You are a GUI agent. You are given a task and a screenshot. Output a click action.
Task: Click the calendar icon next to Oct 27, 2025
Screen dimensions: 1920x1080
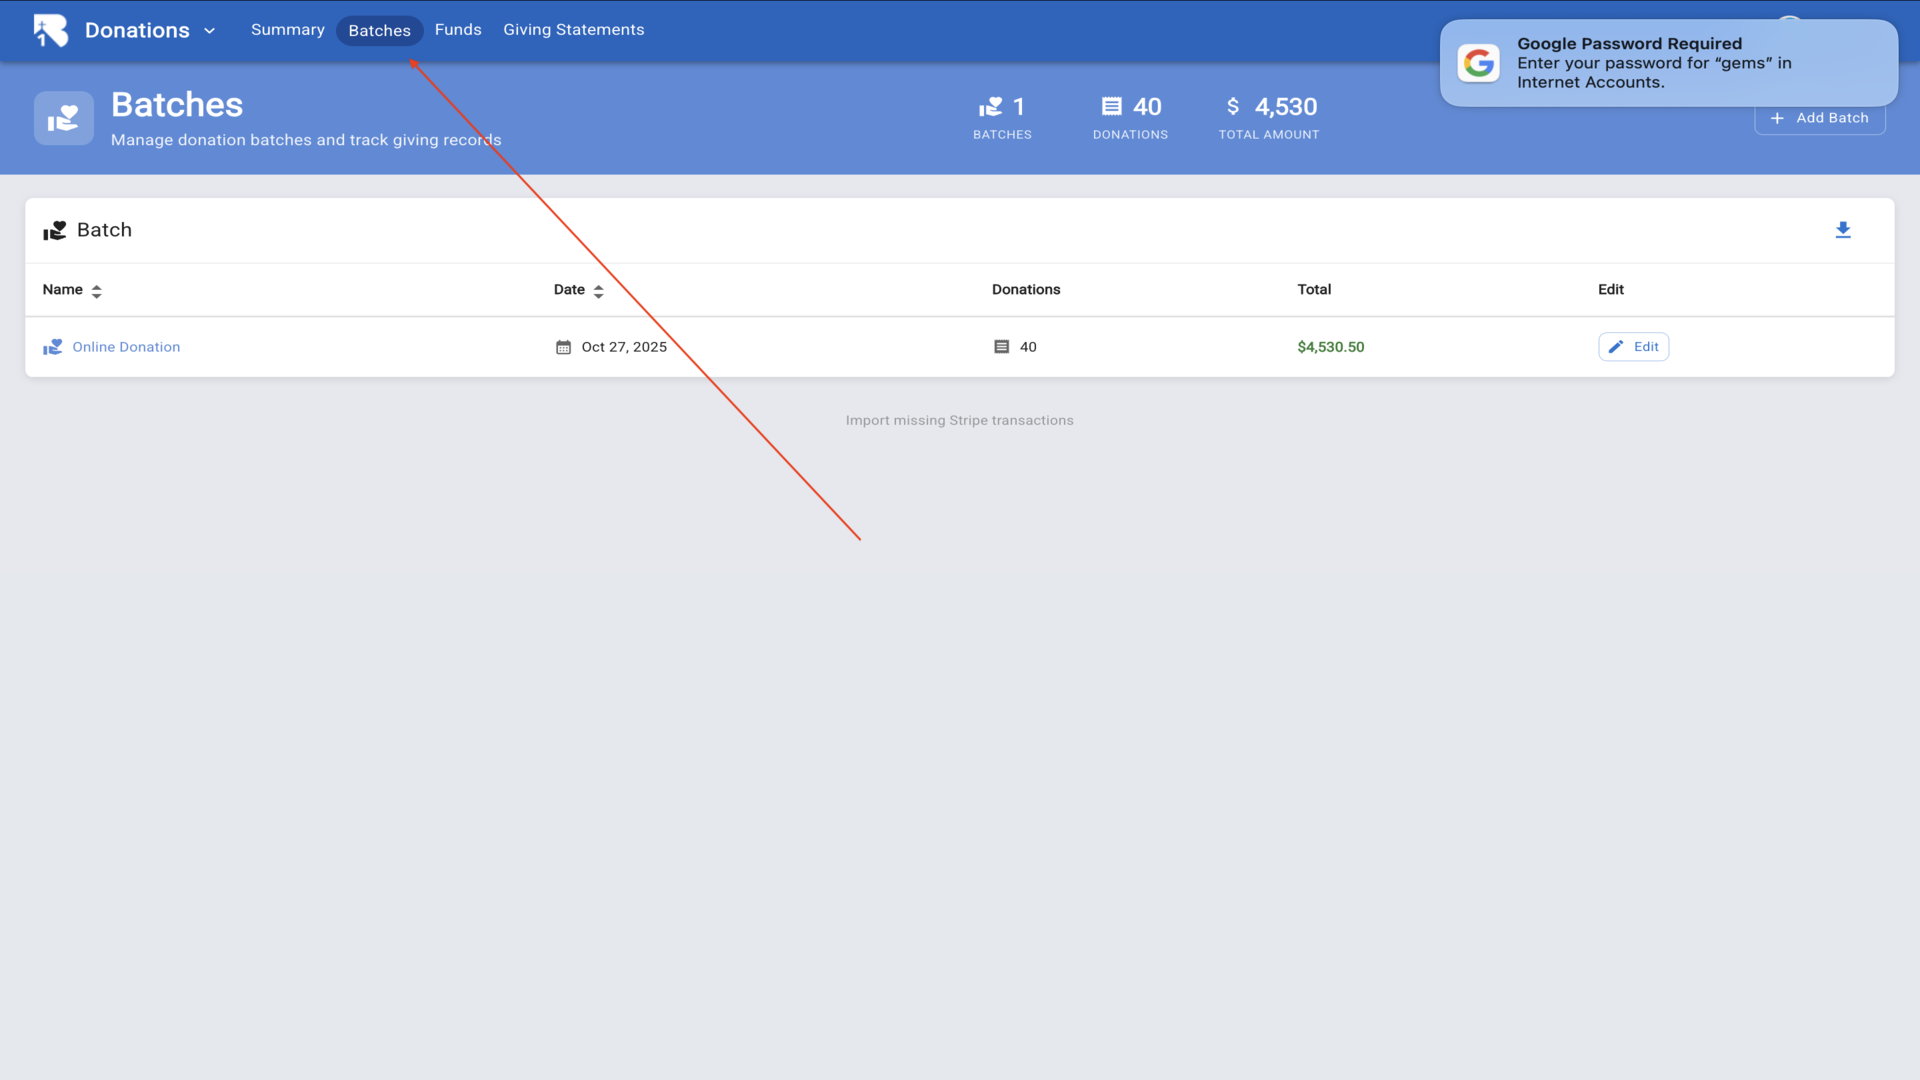pos(563,347)
